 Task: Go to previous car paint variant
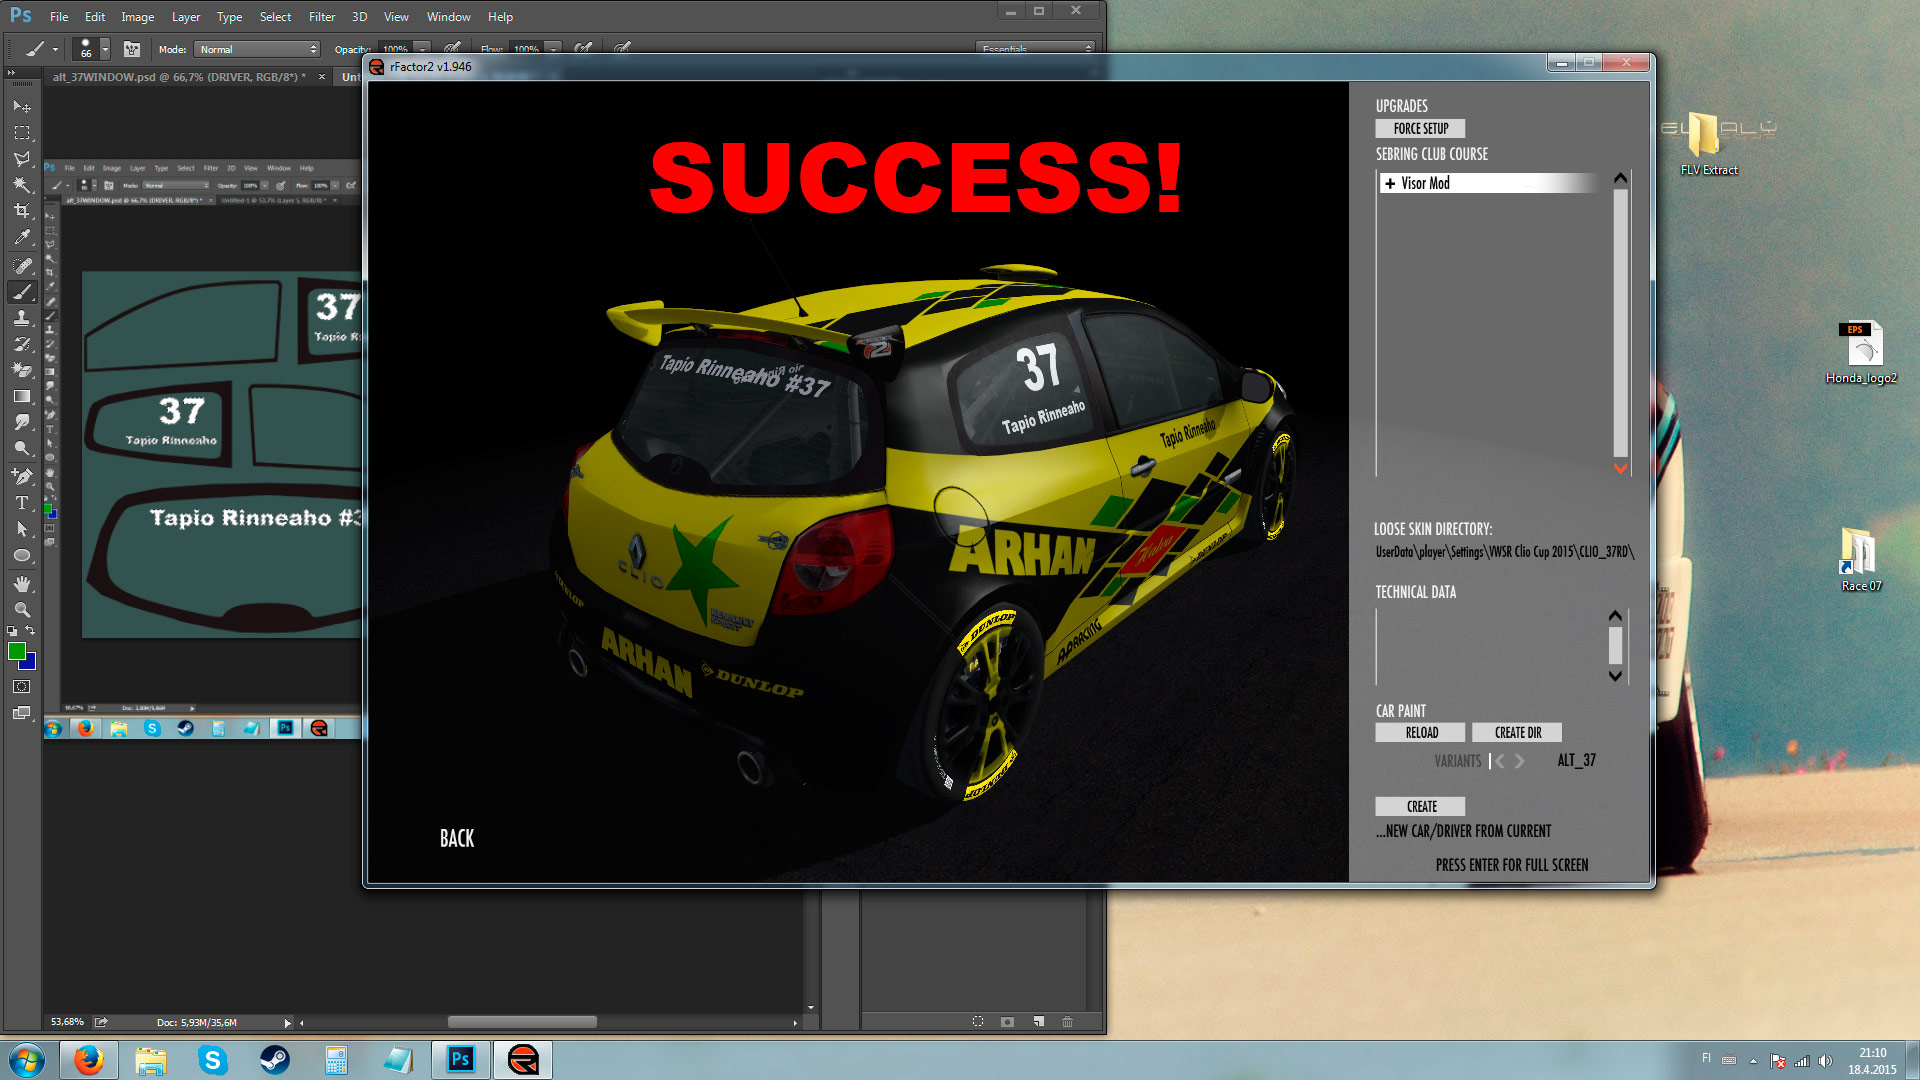1498,761
